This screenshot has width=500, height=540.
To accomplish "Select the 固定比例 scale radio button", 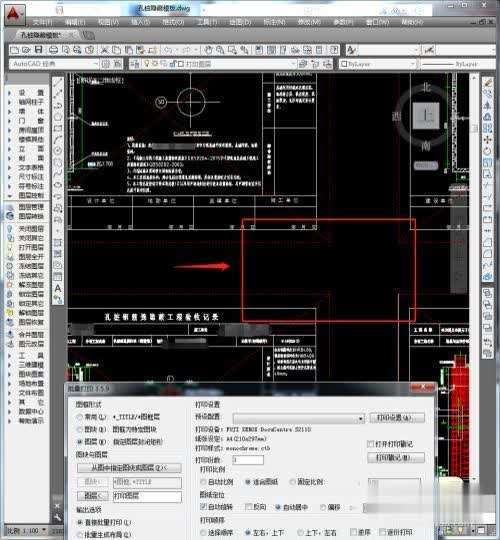I will (293, 481).
